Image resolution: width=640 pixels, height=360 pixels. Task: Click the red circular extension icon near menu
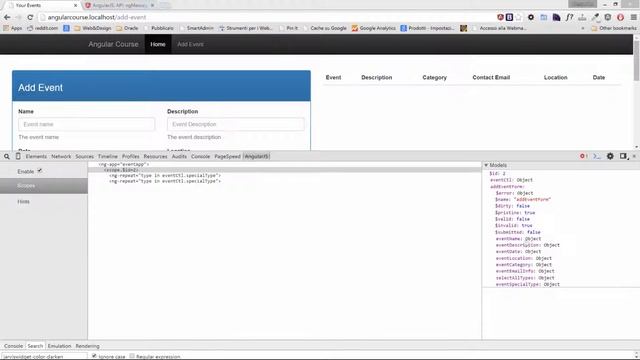point(620,17)
